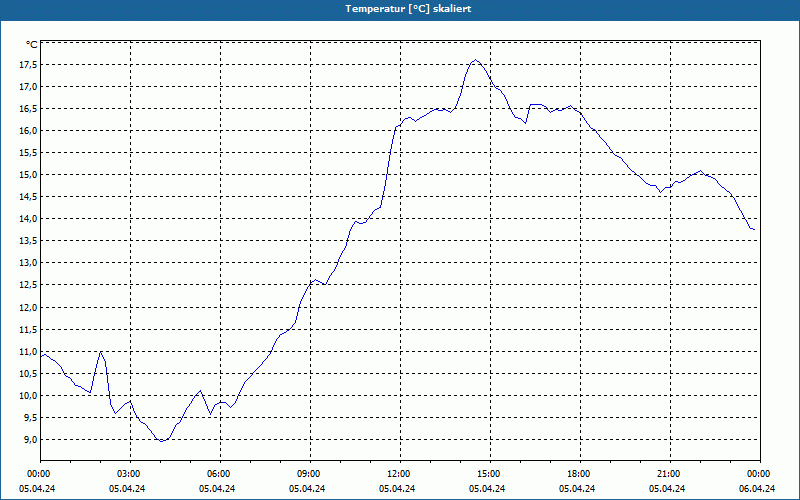Click the 00:00 time label above 06.04.24
This screenshot has width=800, height=500.
[x=757, y=473]
